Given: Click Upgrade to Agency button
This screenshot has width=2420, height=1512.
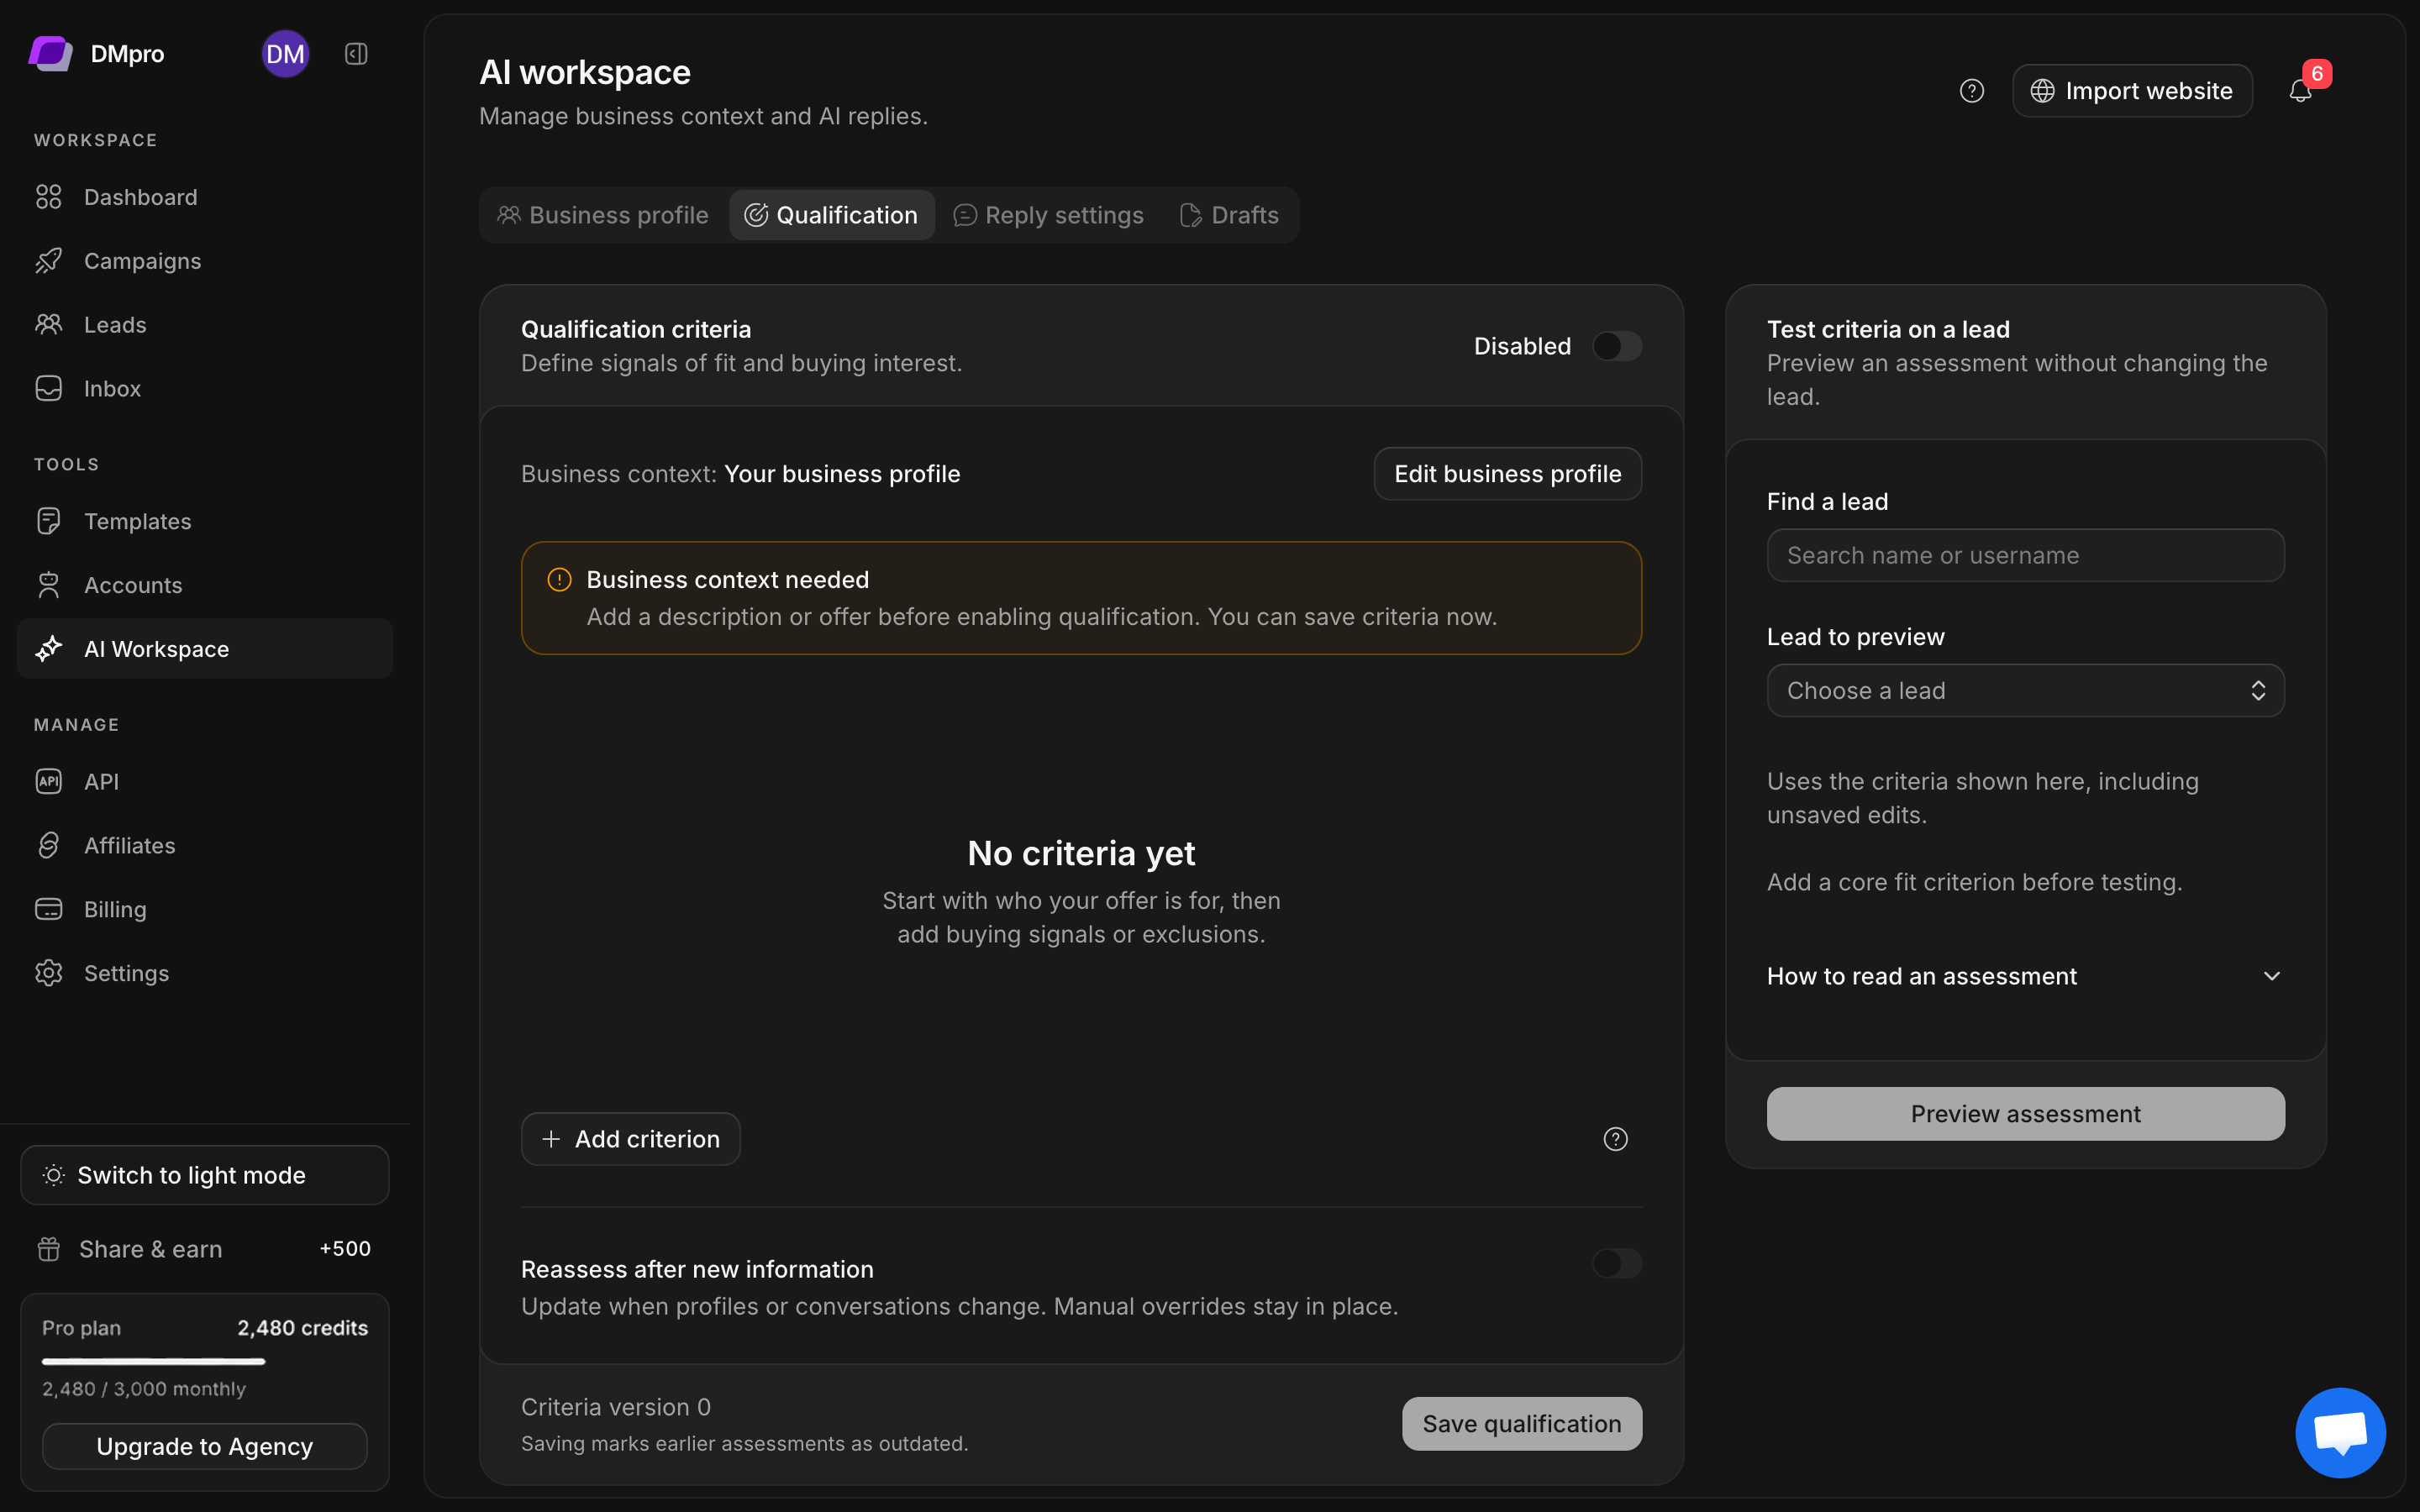Looking at the screenshot, I should pos(205,1447).
